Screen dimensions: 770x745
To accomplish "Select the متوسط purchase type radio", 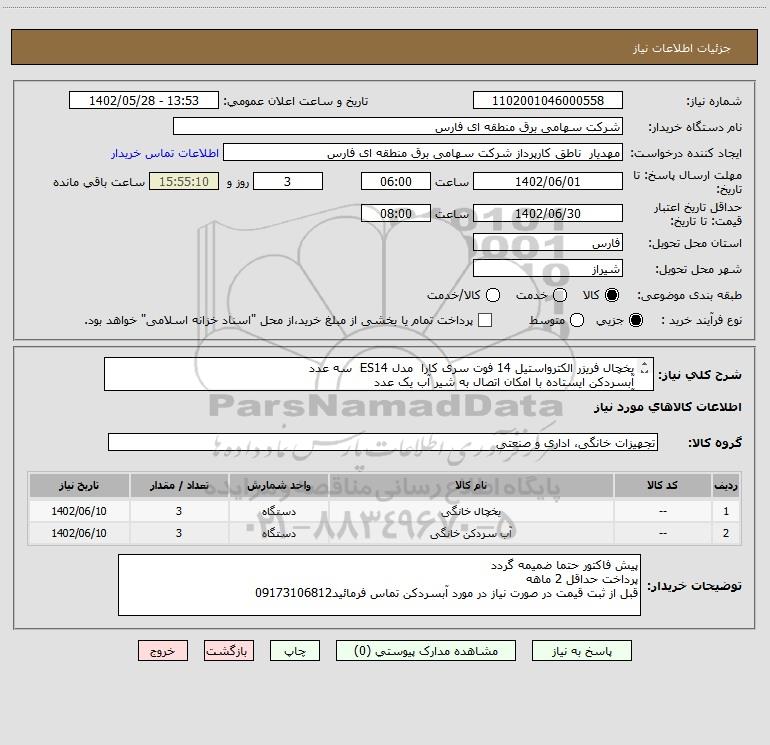I will coord(577,320).
